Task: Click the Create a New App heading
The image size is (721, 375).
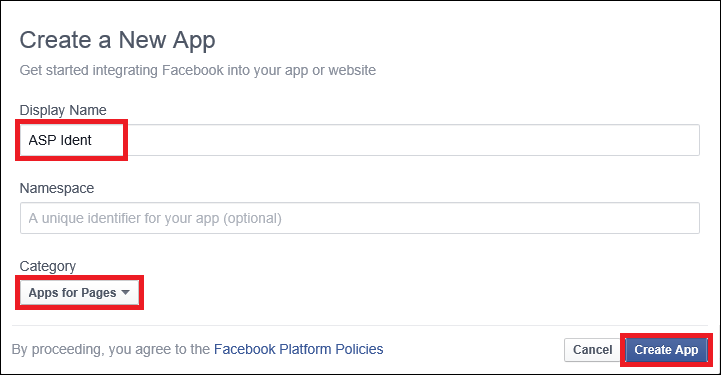Action: (117, 40)
